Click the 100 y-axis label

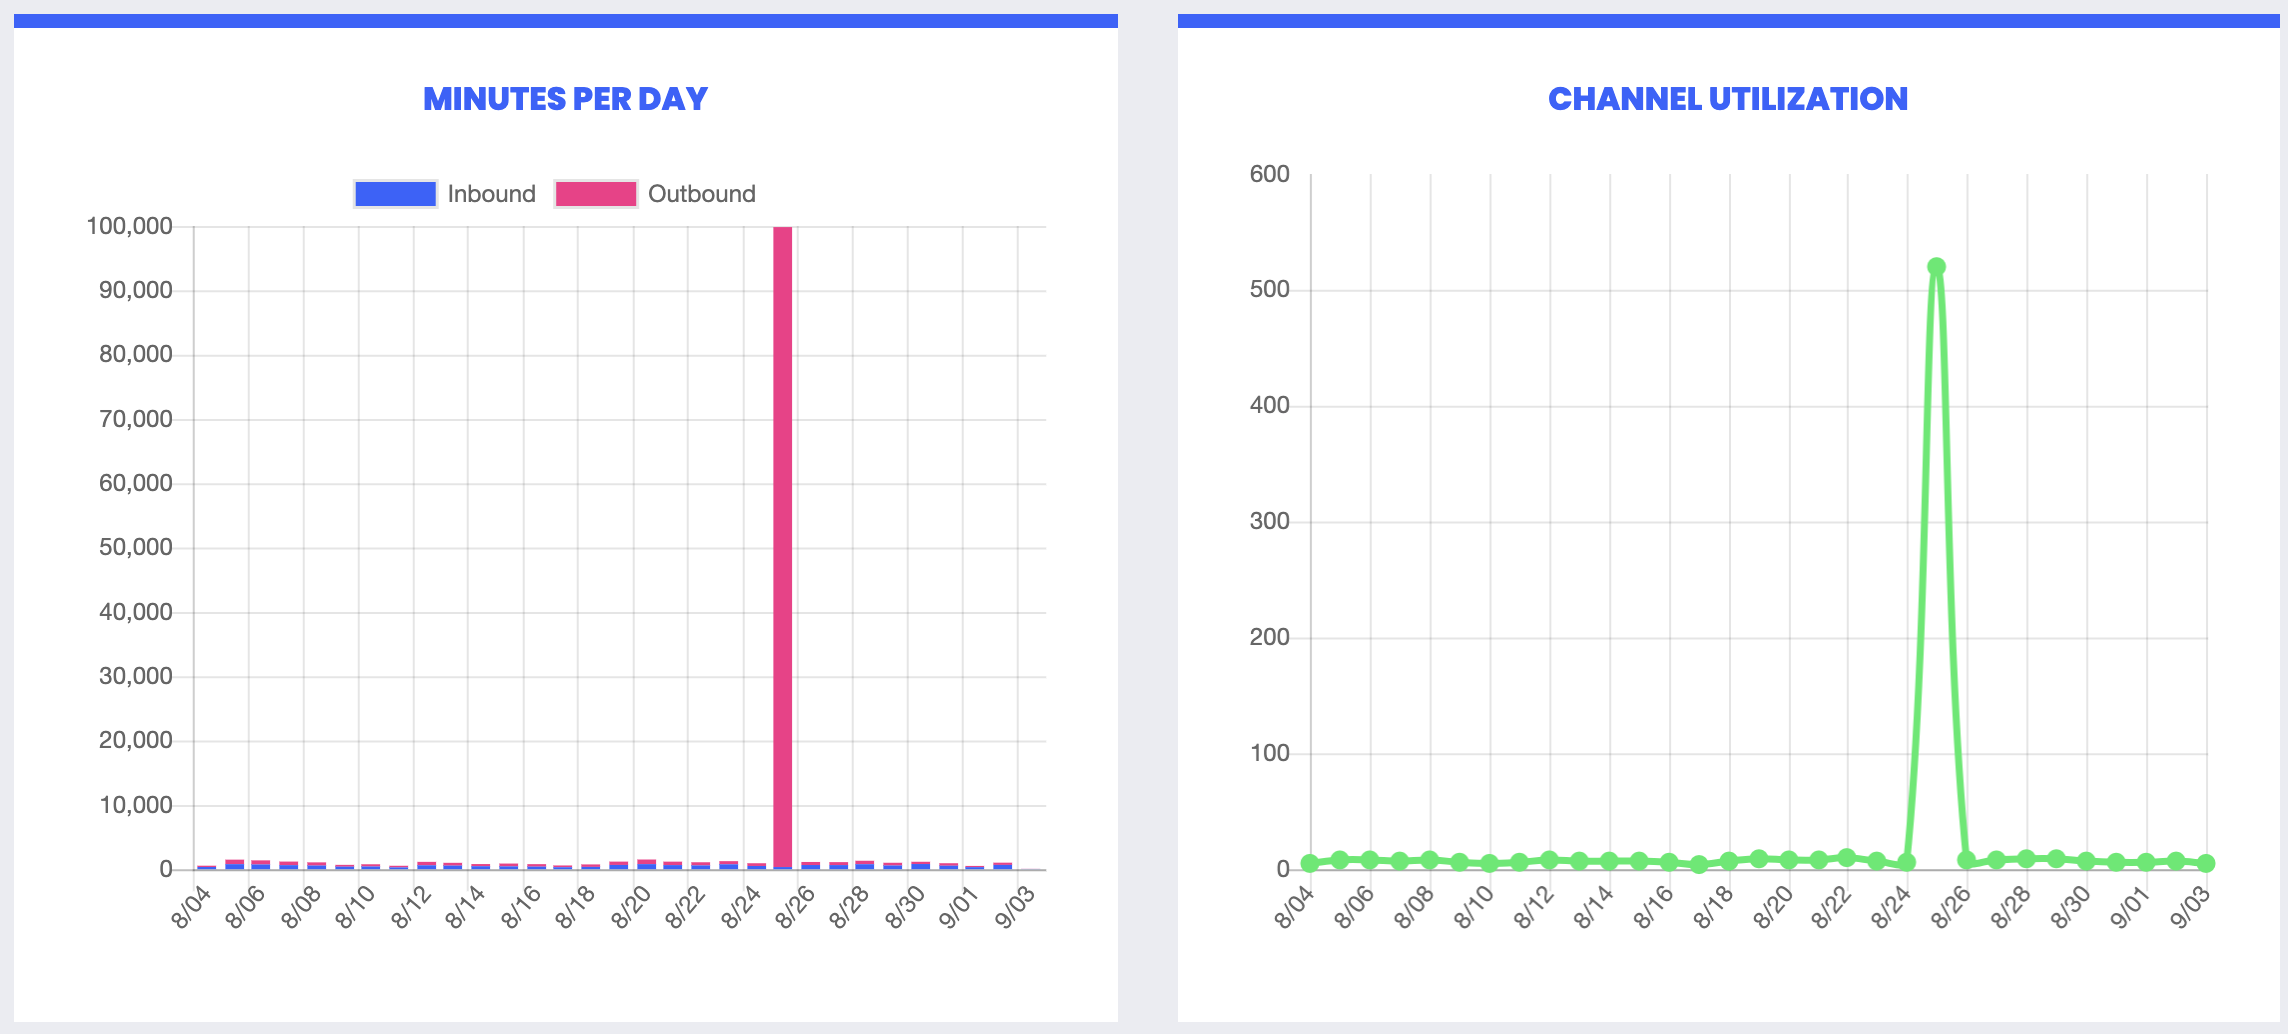point(1270,753)
